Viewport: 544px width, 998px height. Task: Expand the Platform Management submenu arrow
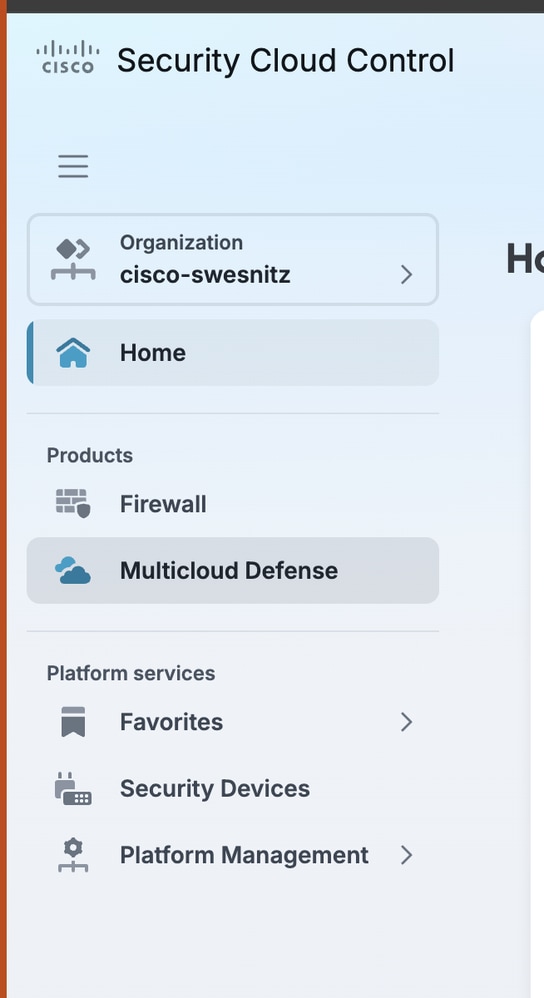[407, 855]
